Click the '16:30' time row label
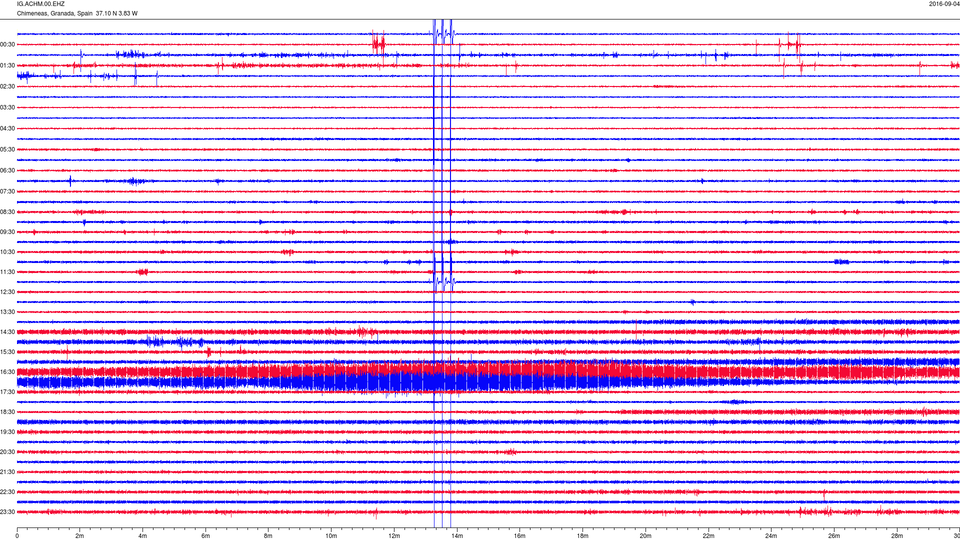The height and width of the screenshot is (540, 960). tap(7, 372)
